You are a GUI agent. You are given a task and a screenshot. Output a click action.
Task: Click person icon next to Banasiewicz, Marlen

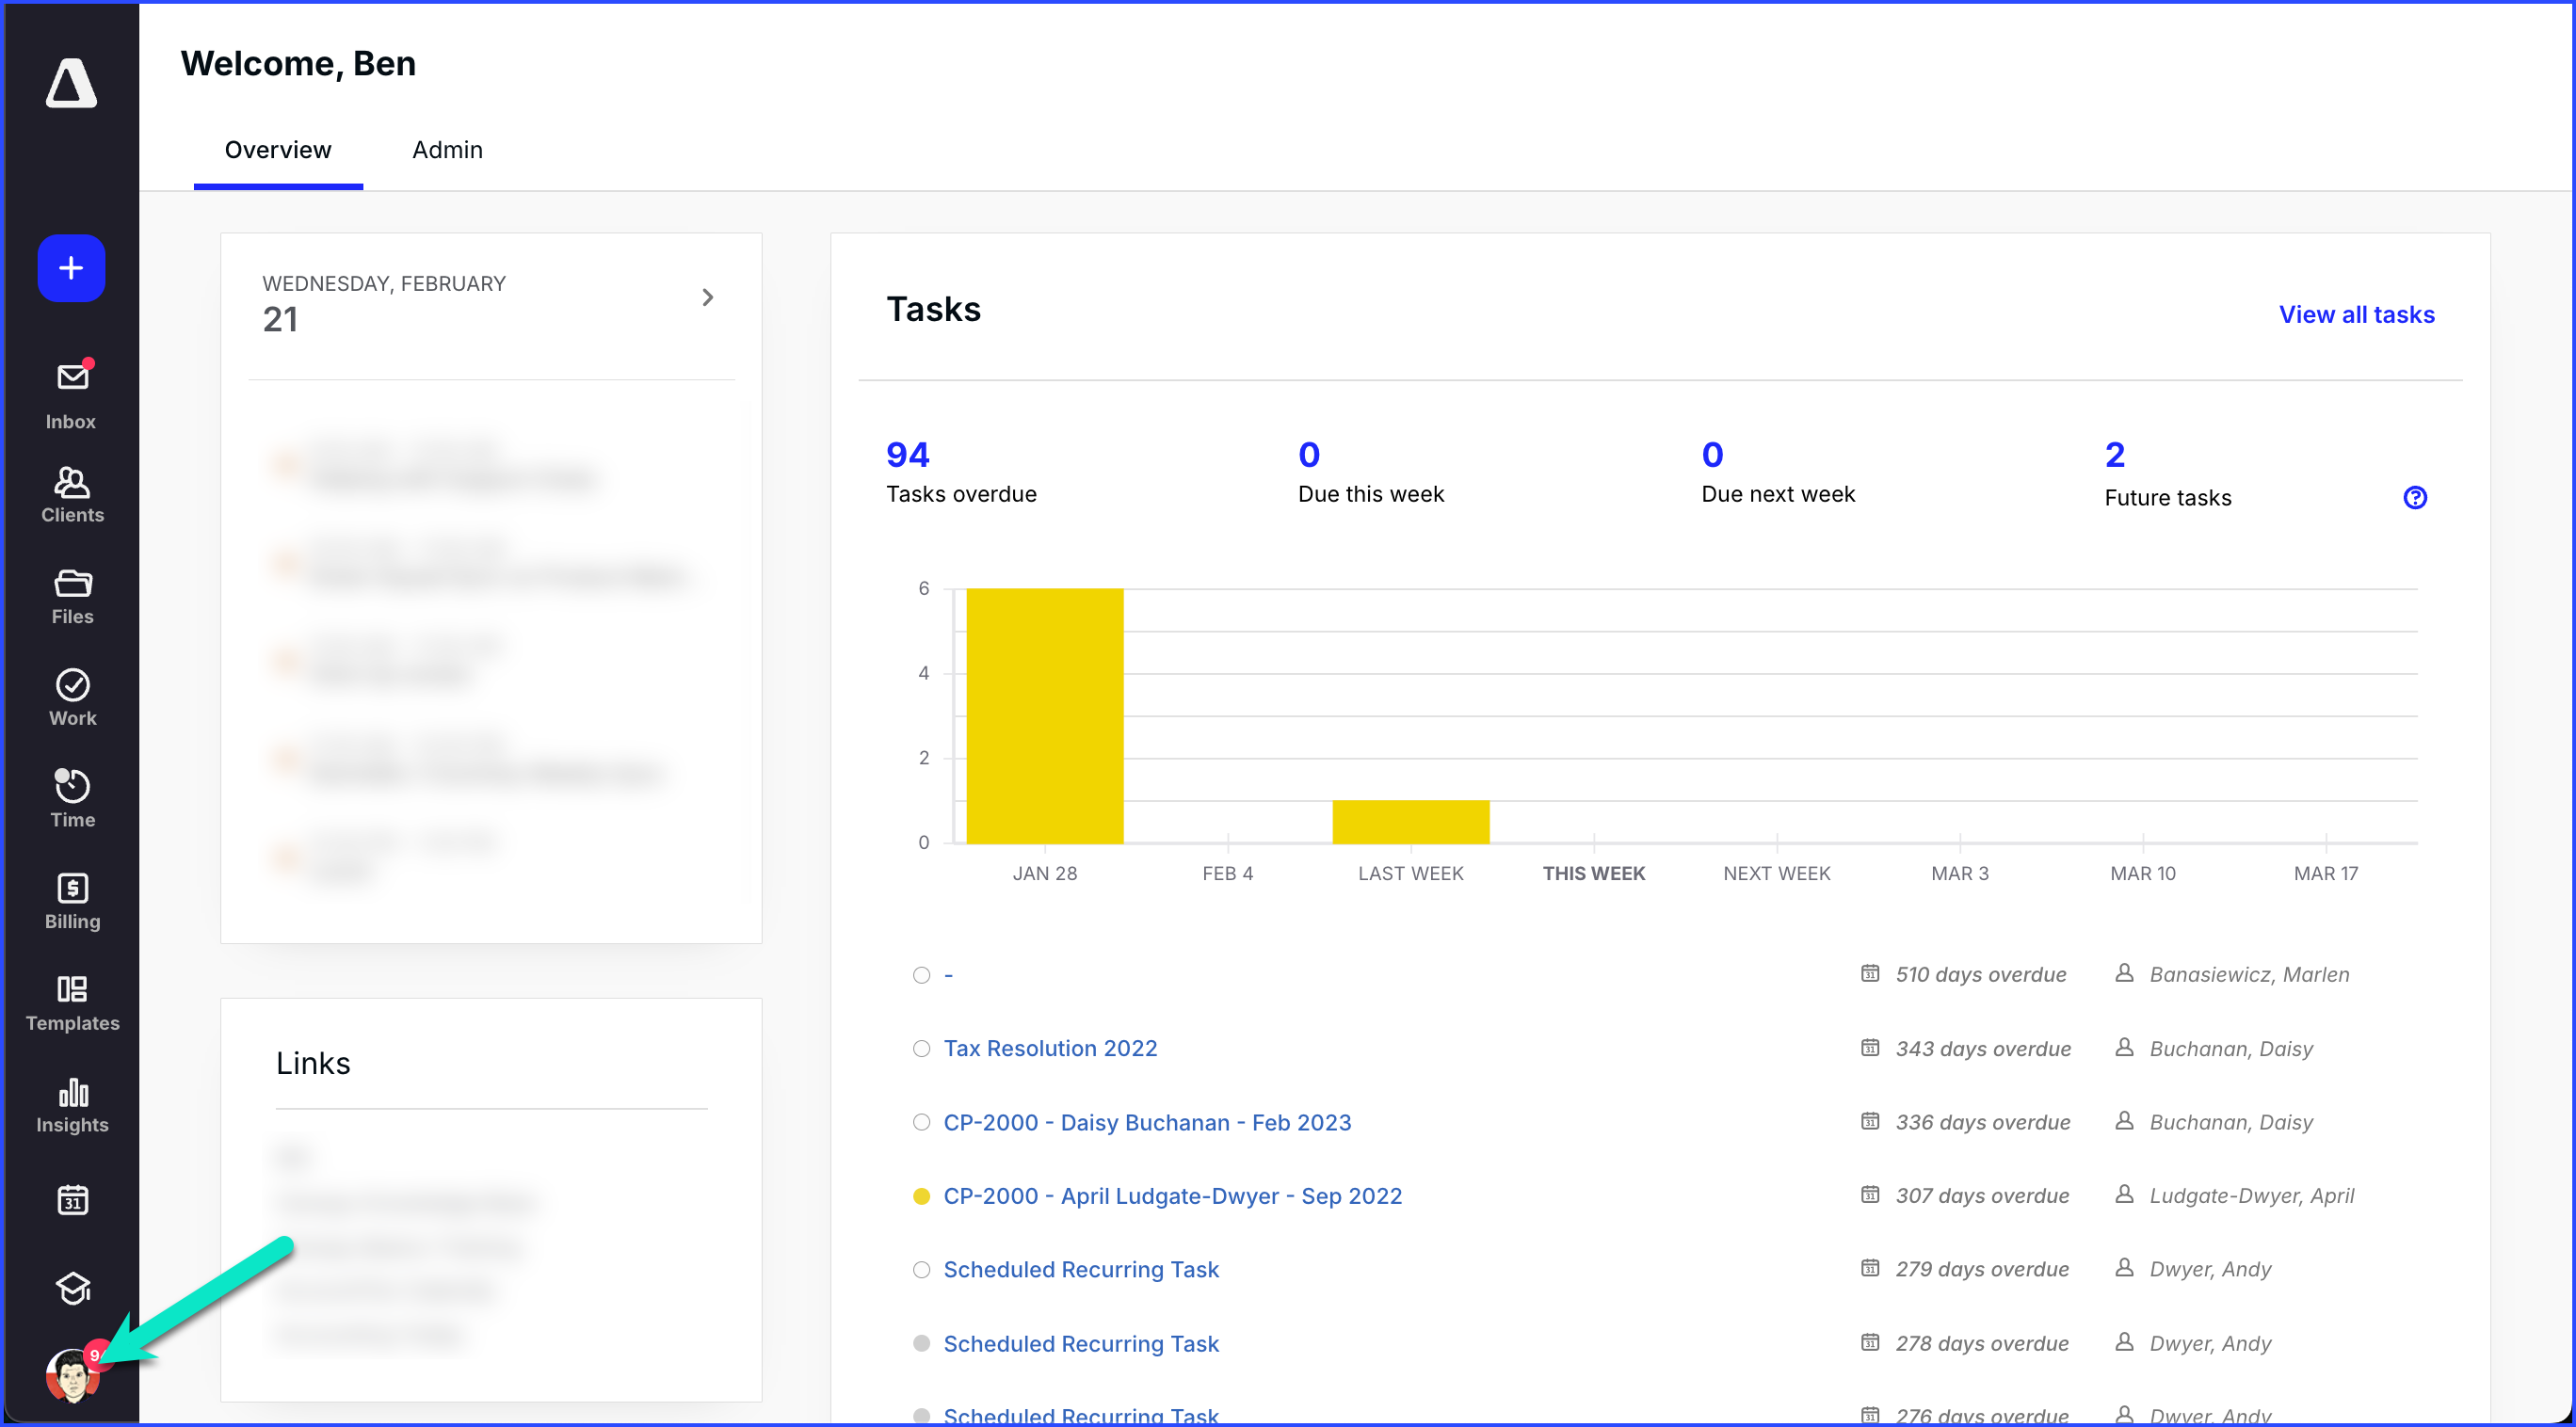pos(2124,973)
